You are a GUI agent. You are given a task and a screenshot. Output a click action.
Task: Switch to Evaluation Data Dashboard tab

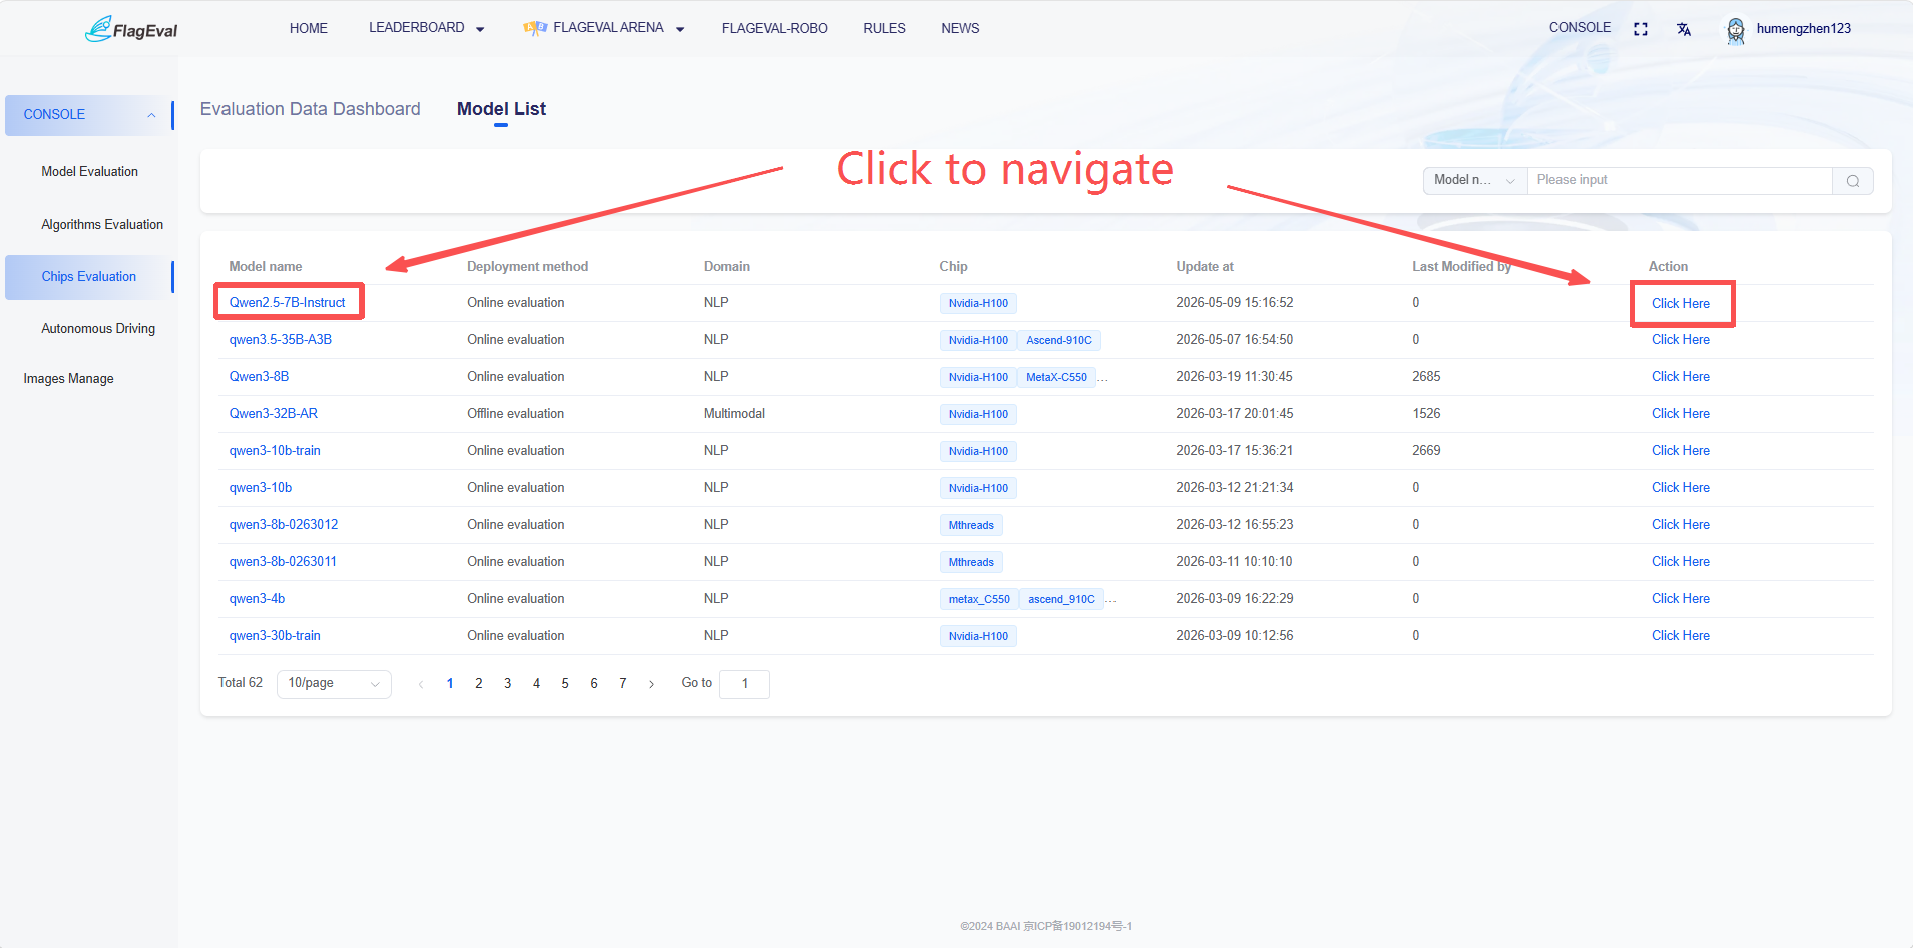click(x=310, y=109)
